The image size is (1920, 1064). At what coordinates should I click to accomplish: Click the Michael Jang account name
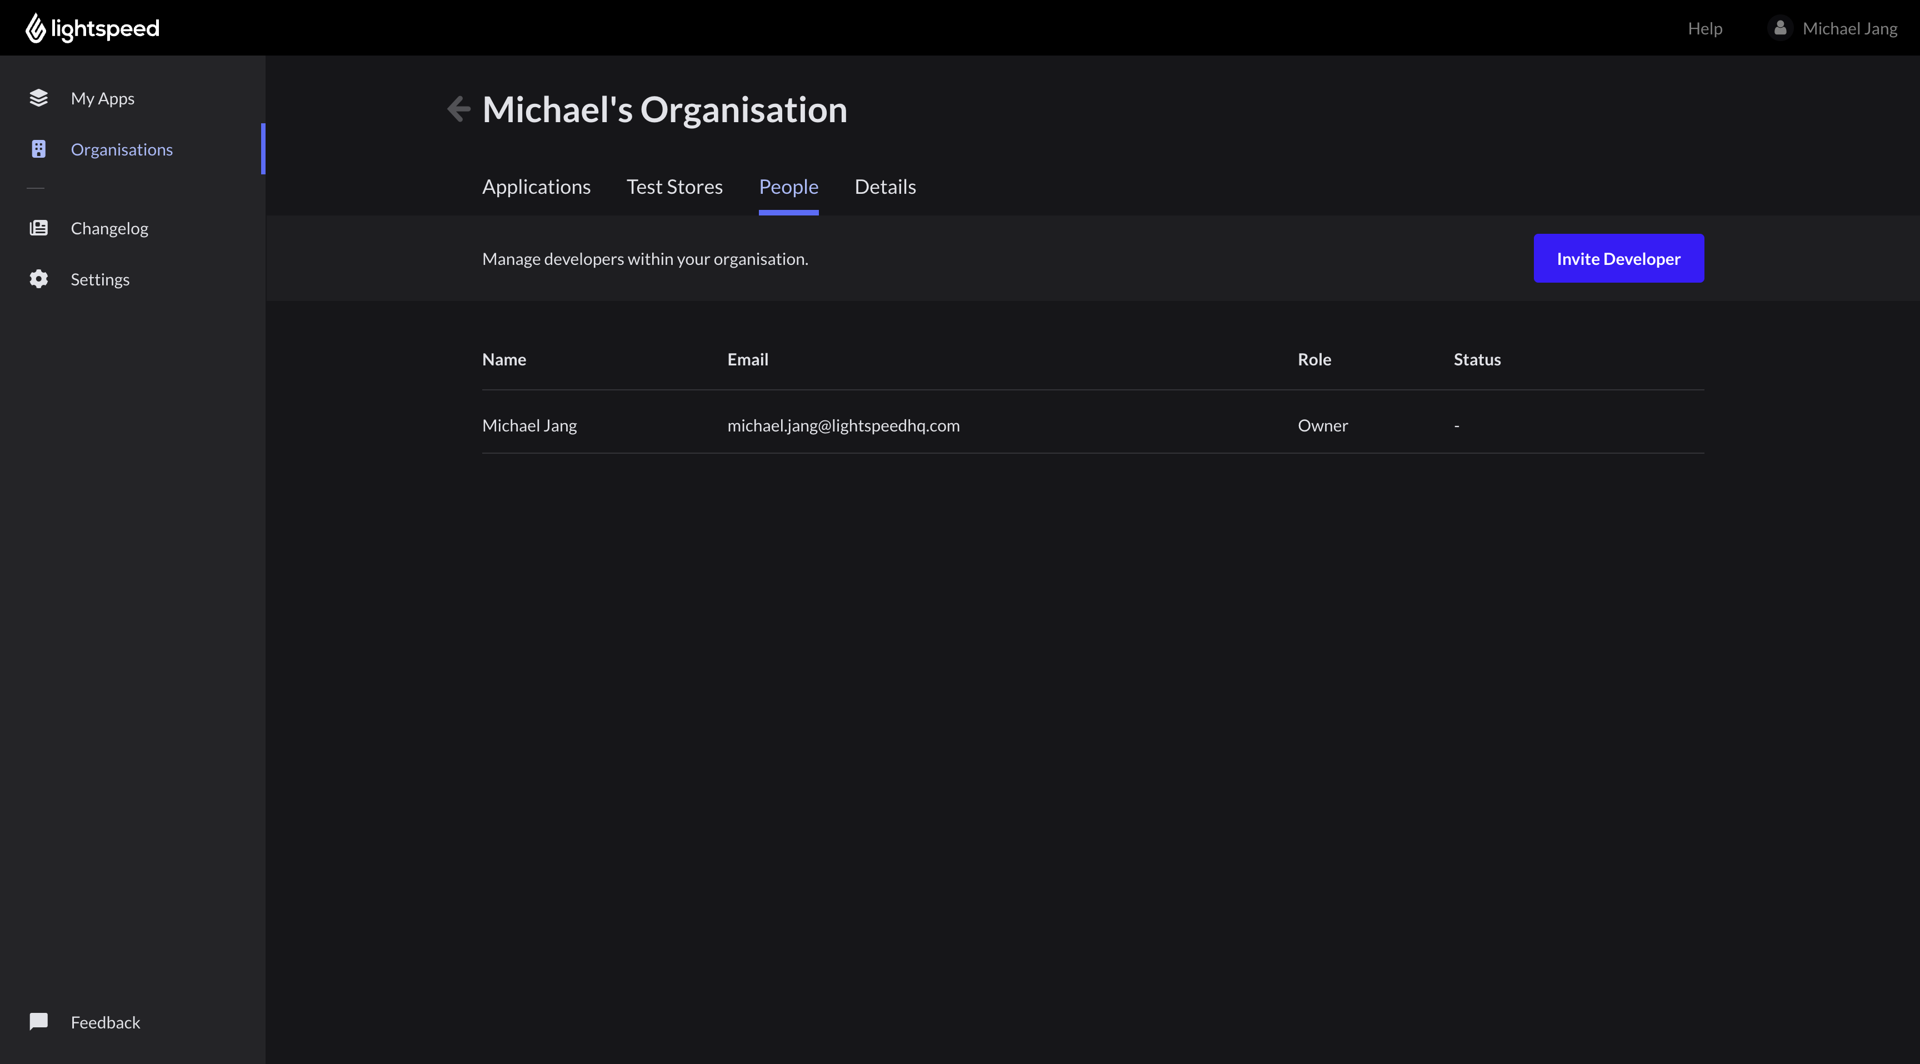(x=1851, y=27)
